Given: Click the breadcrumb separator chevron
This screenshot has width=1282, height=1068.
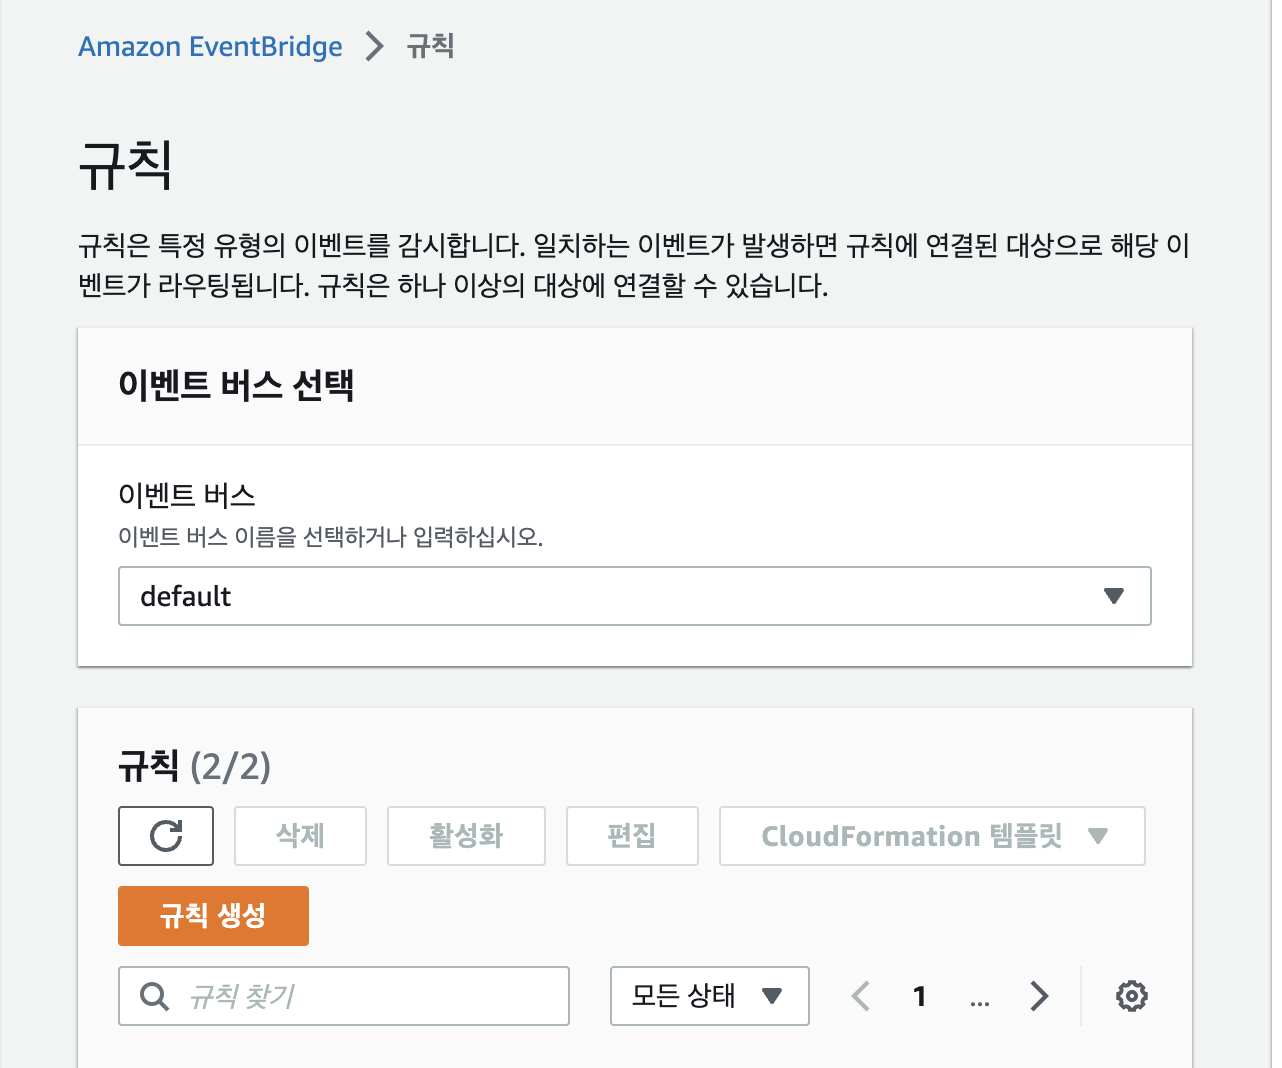Looking at the screenshot, I should coord(374,46).
